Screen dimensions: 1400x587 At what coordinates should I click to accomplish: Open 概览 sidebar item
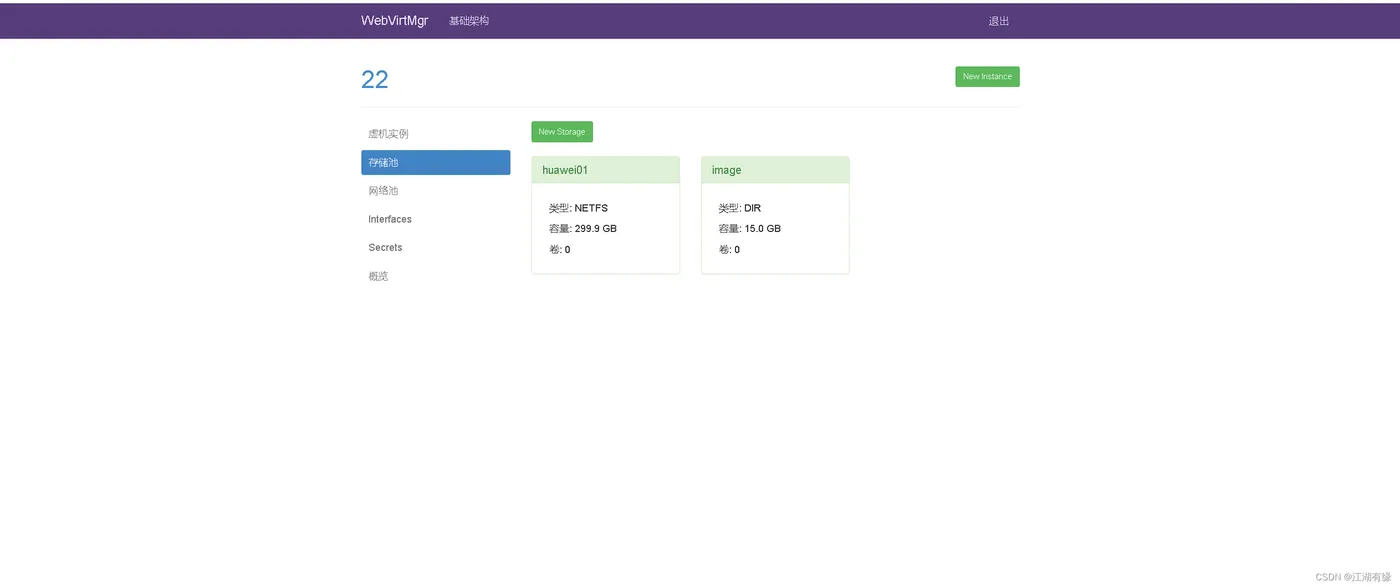click(x=436, y=276)
